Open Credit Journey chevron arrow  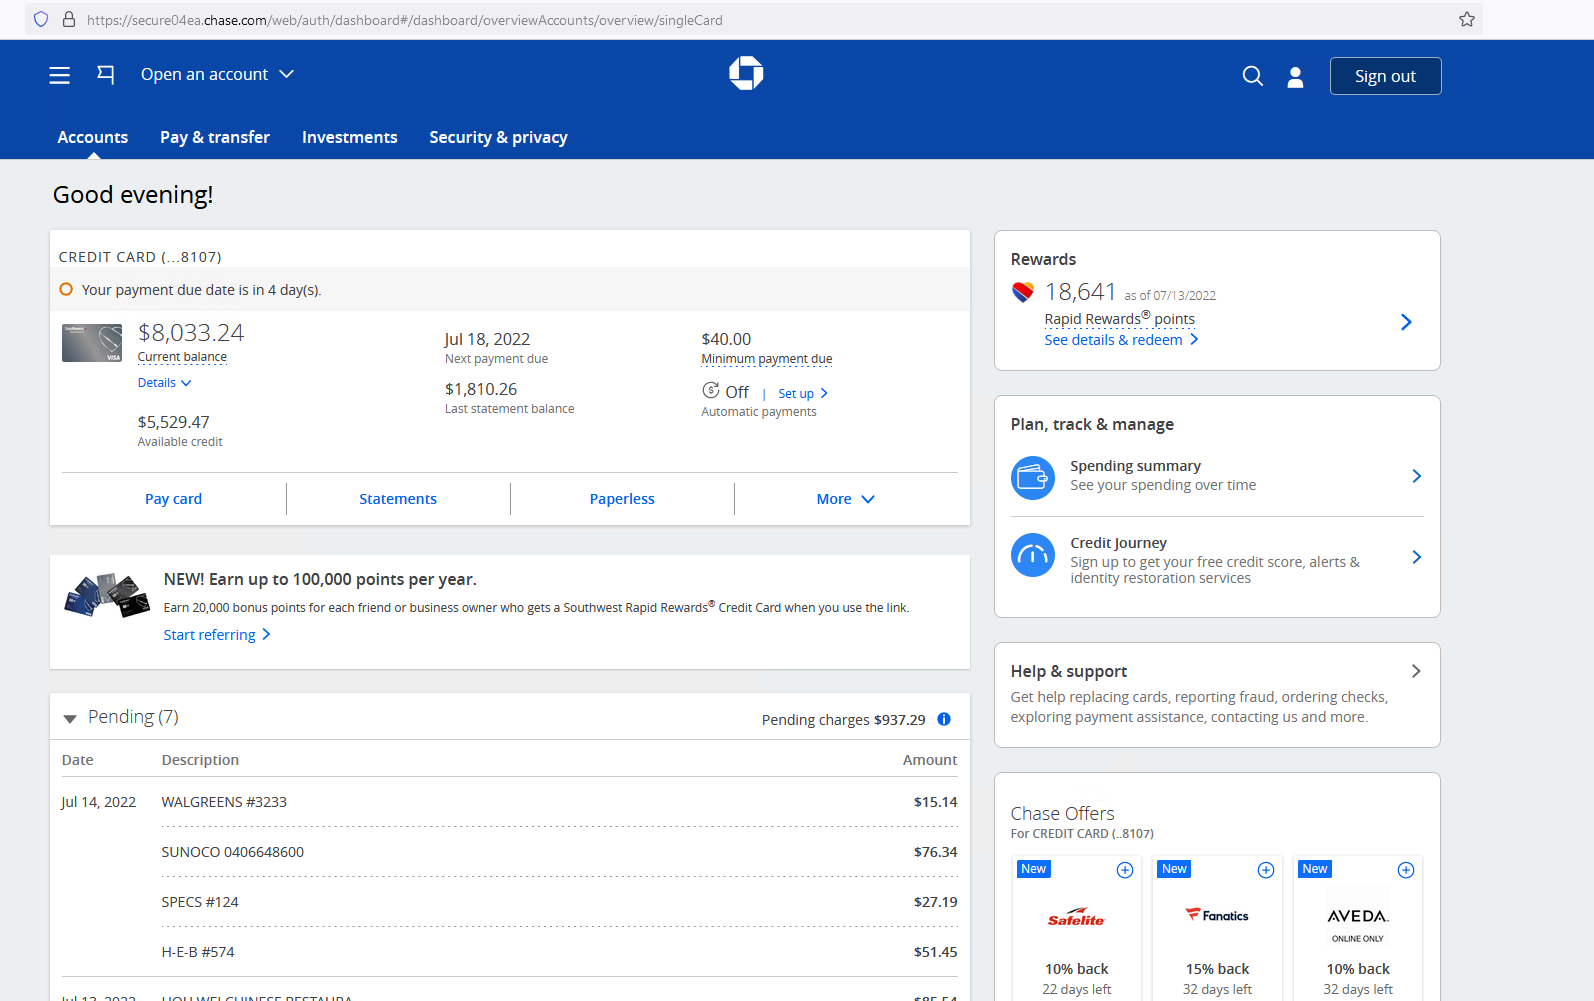1416,557
